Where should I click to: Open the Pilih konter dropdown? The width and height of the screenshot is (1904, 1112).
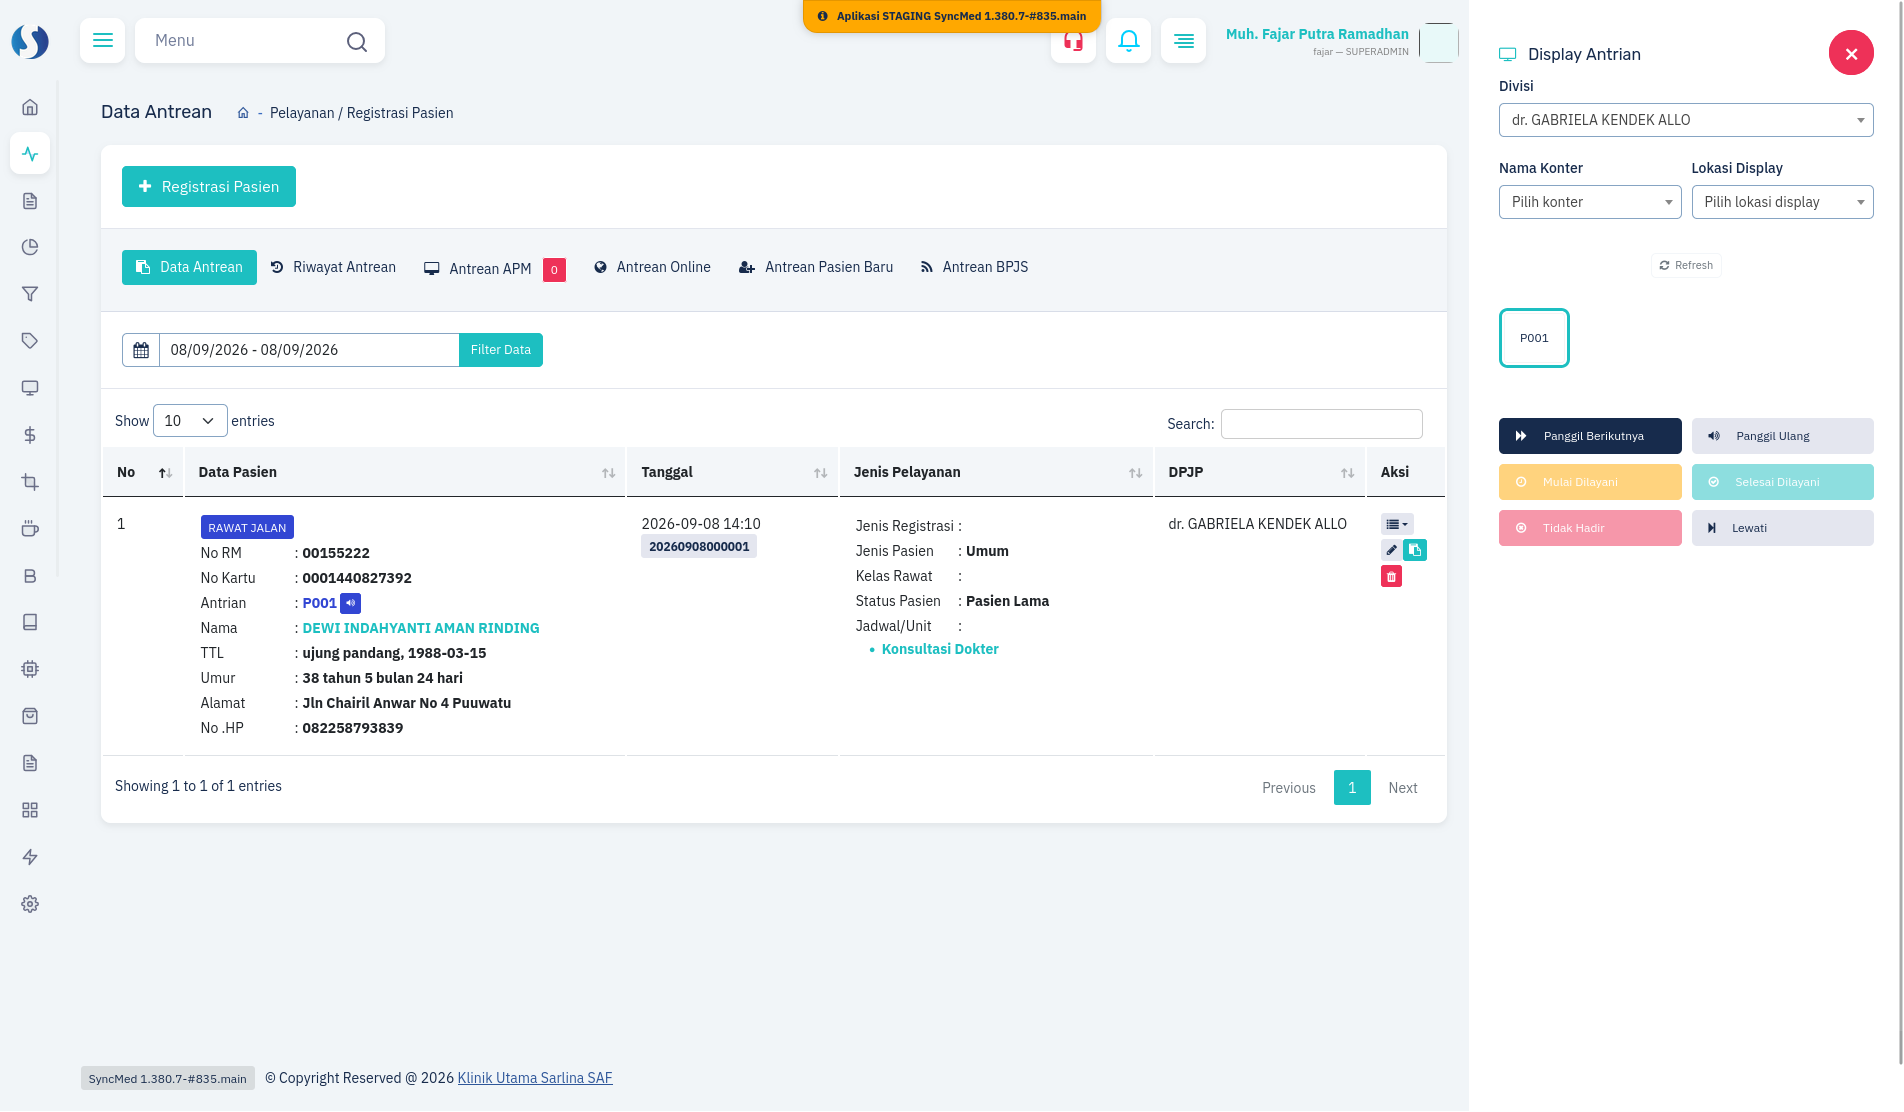click(x=1590, y=202)
